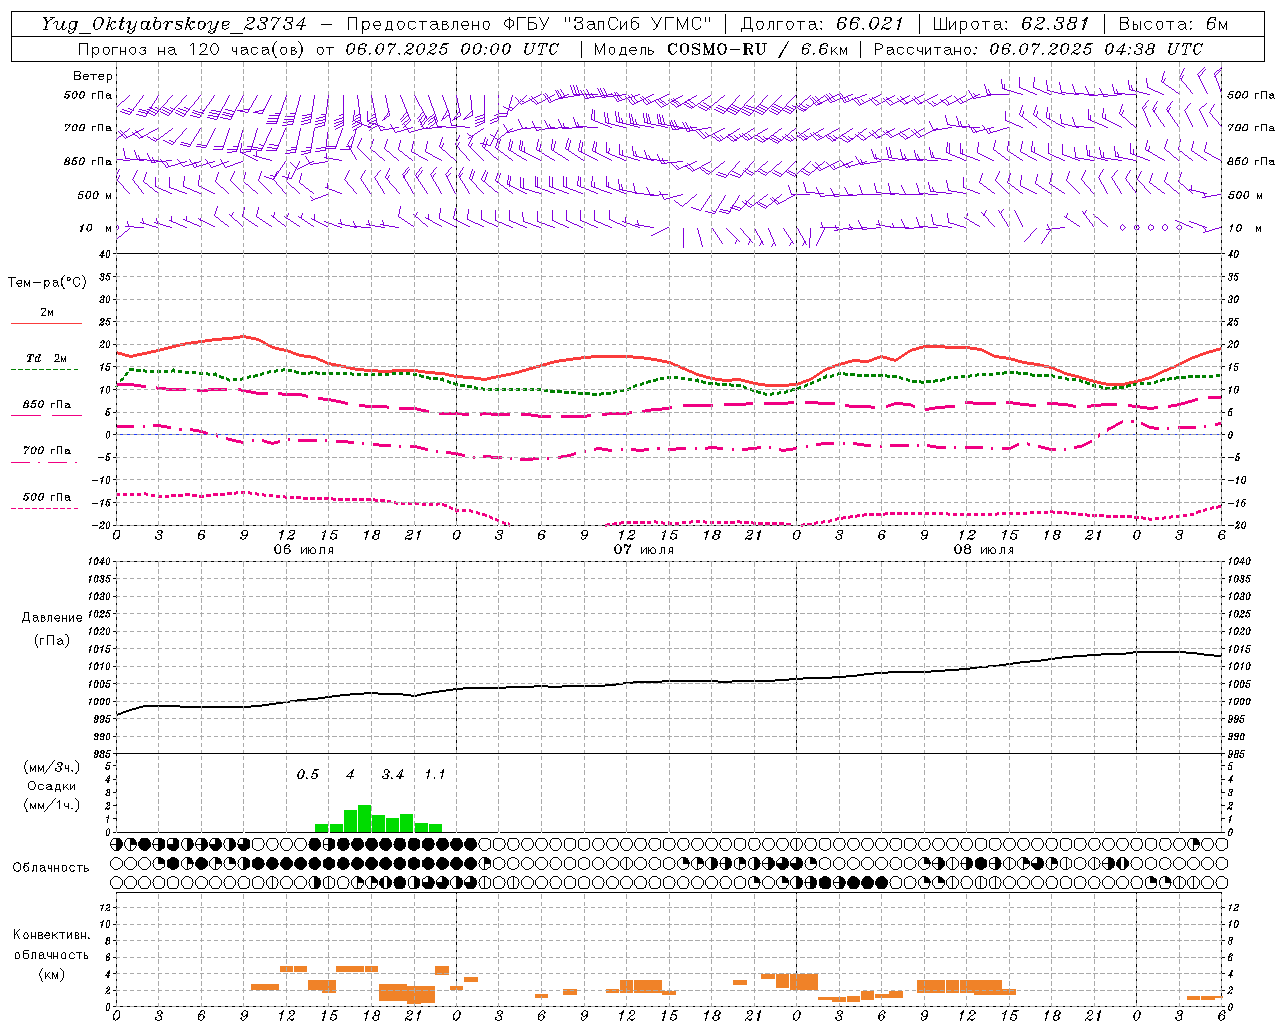Click the Широта: 62.381 value
Viewport: 1280px width, 1024px height.
tap(1011, 24)
